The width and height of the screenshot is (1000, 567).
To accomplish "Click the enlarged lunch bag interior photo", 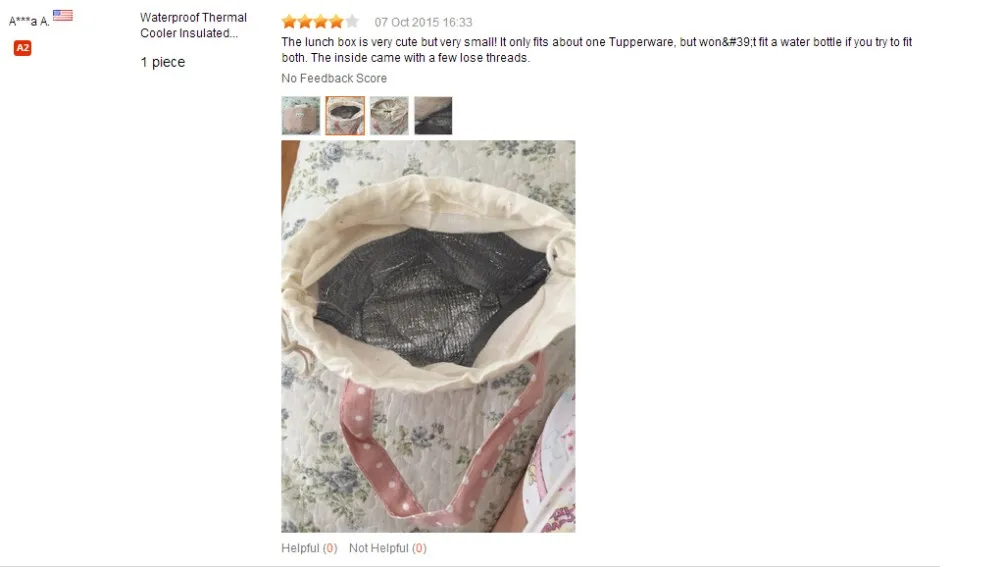I will pos(428,336).
